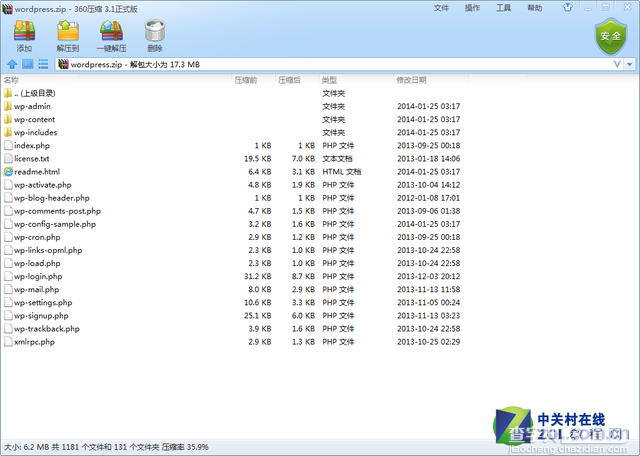The width and height of the screenshot is (640, 456).
Task: Click the app icon in title bar
Action: tap(7, 9)
